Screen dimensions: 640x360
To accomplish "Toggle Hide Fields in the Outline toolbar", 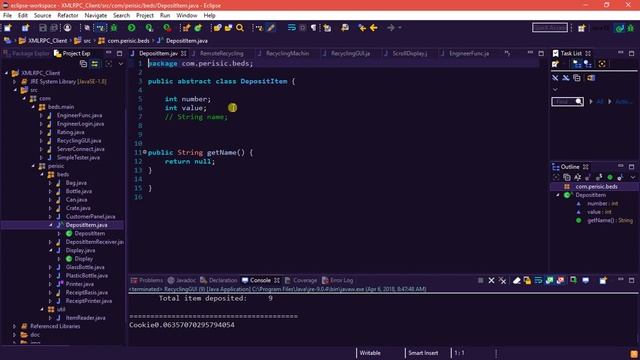I will click(588, 177).
